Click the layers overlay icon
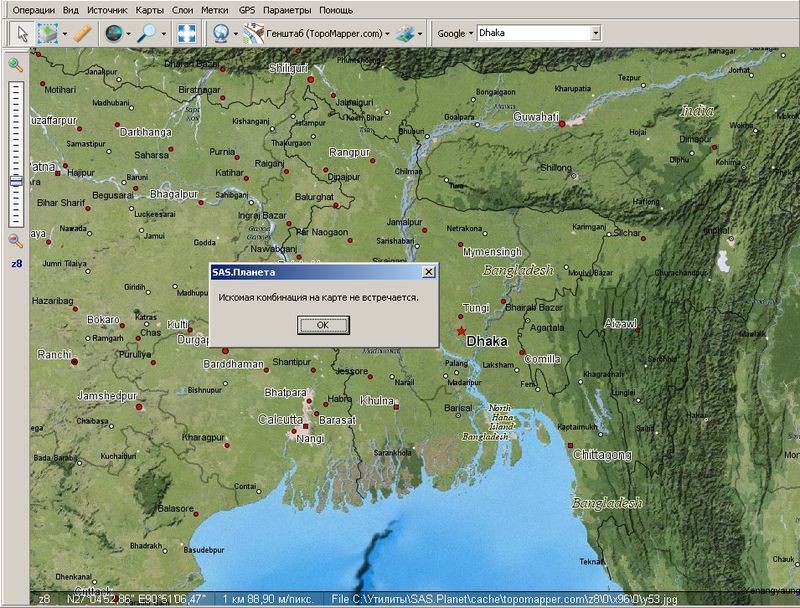 [x=405, y=33]
